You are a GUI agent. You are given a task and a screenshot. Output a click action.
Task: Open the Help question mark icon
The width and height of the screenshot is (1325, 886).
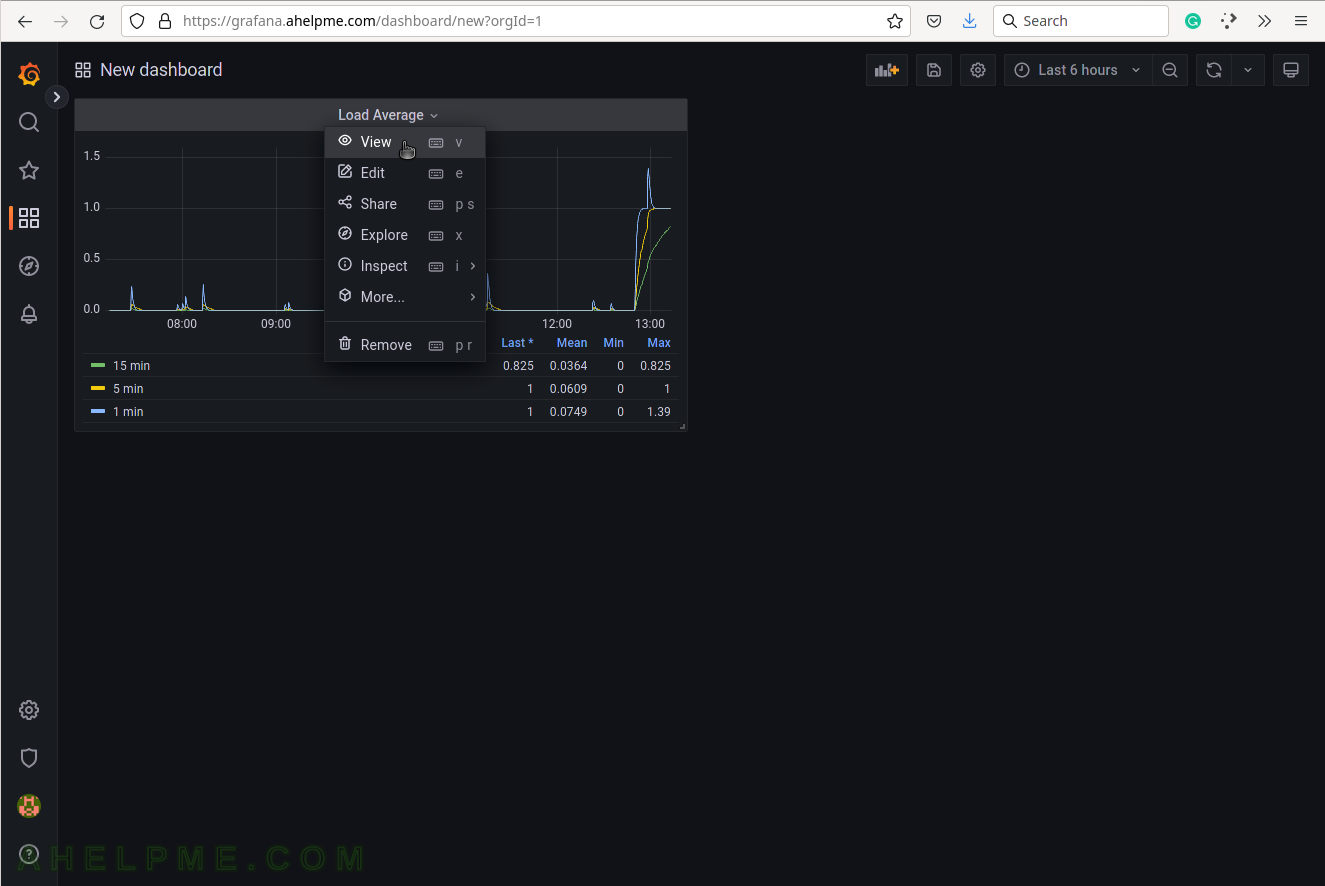29,854
